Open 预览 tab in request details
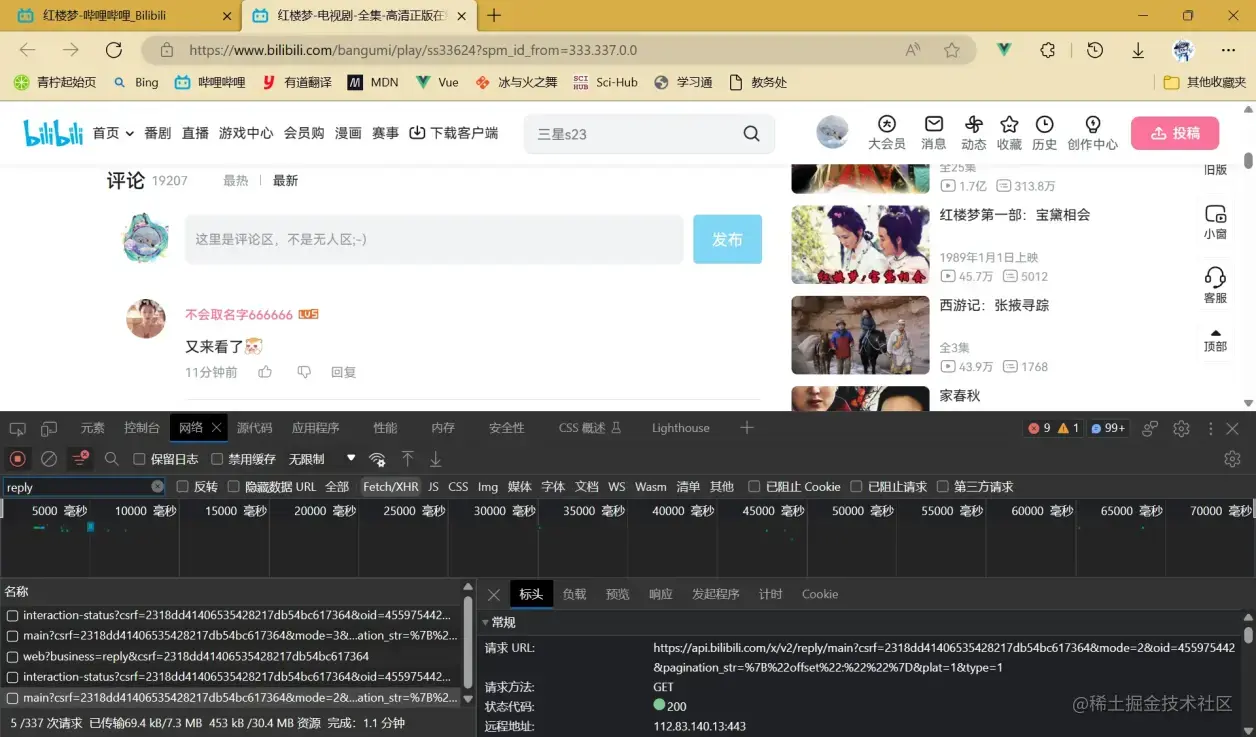The height and width of the screenshot is (737, 1256). (617, 594)
